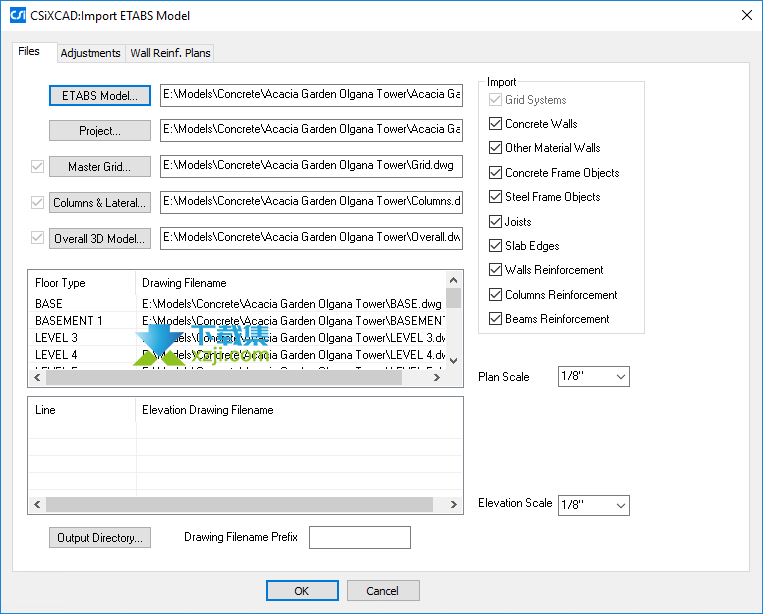The width and height of the screenshot is (763, 614).
Task: Click the Project... browse button
Action: click(100, 131)
